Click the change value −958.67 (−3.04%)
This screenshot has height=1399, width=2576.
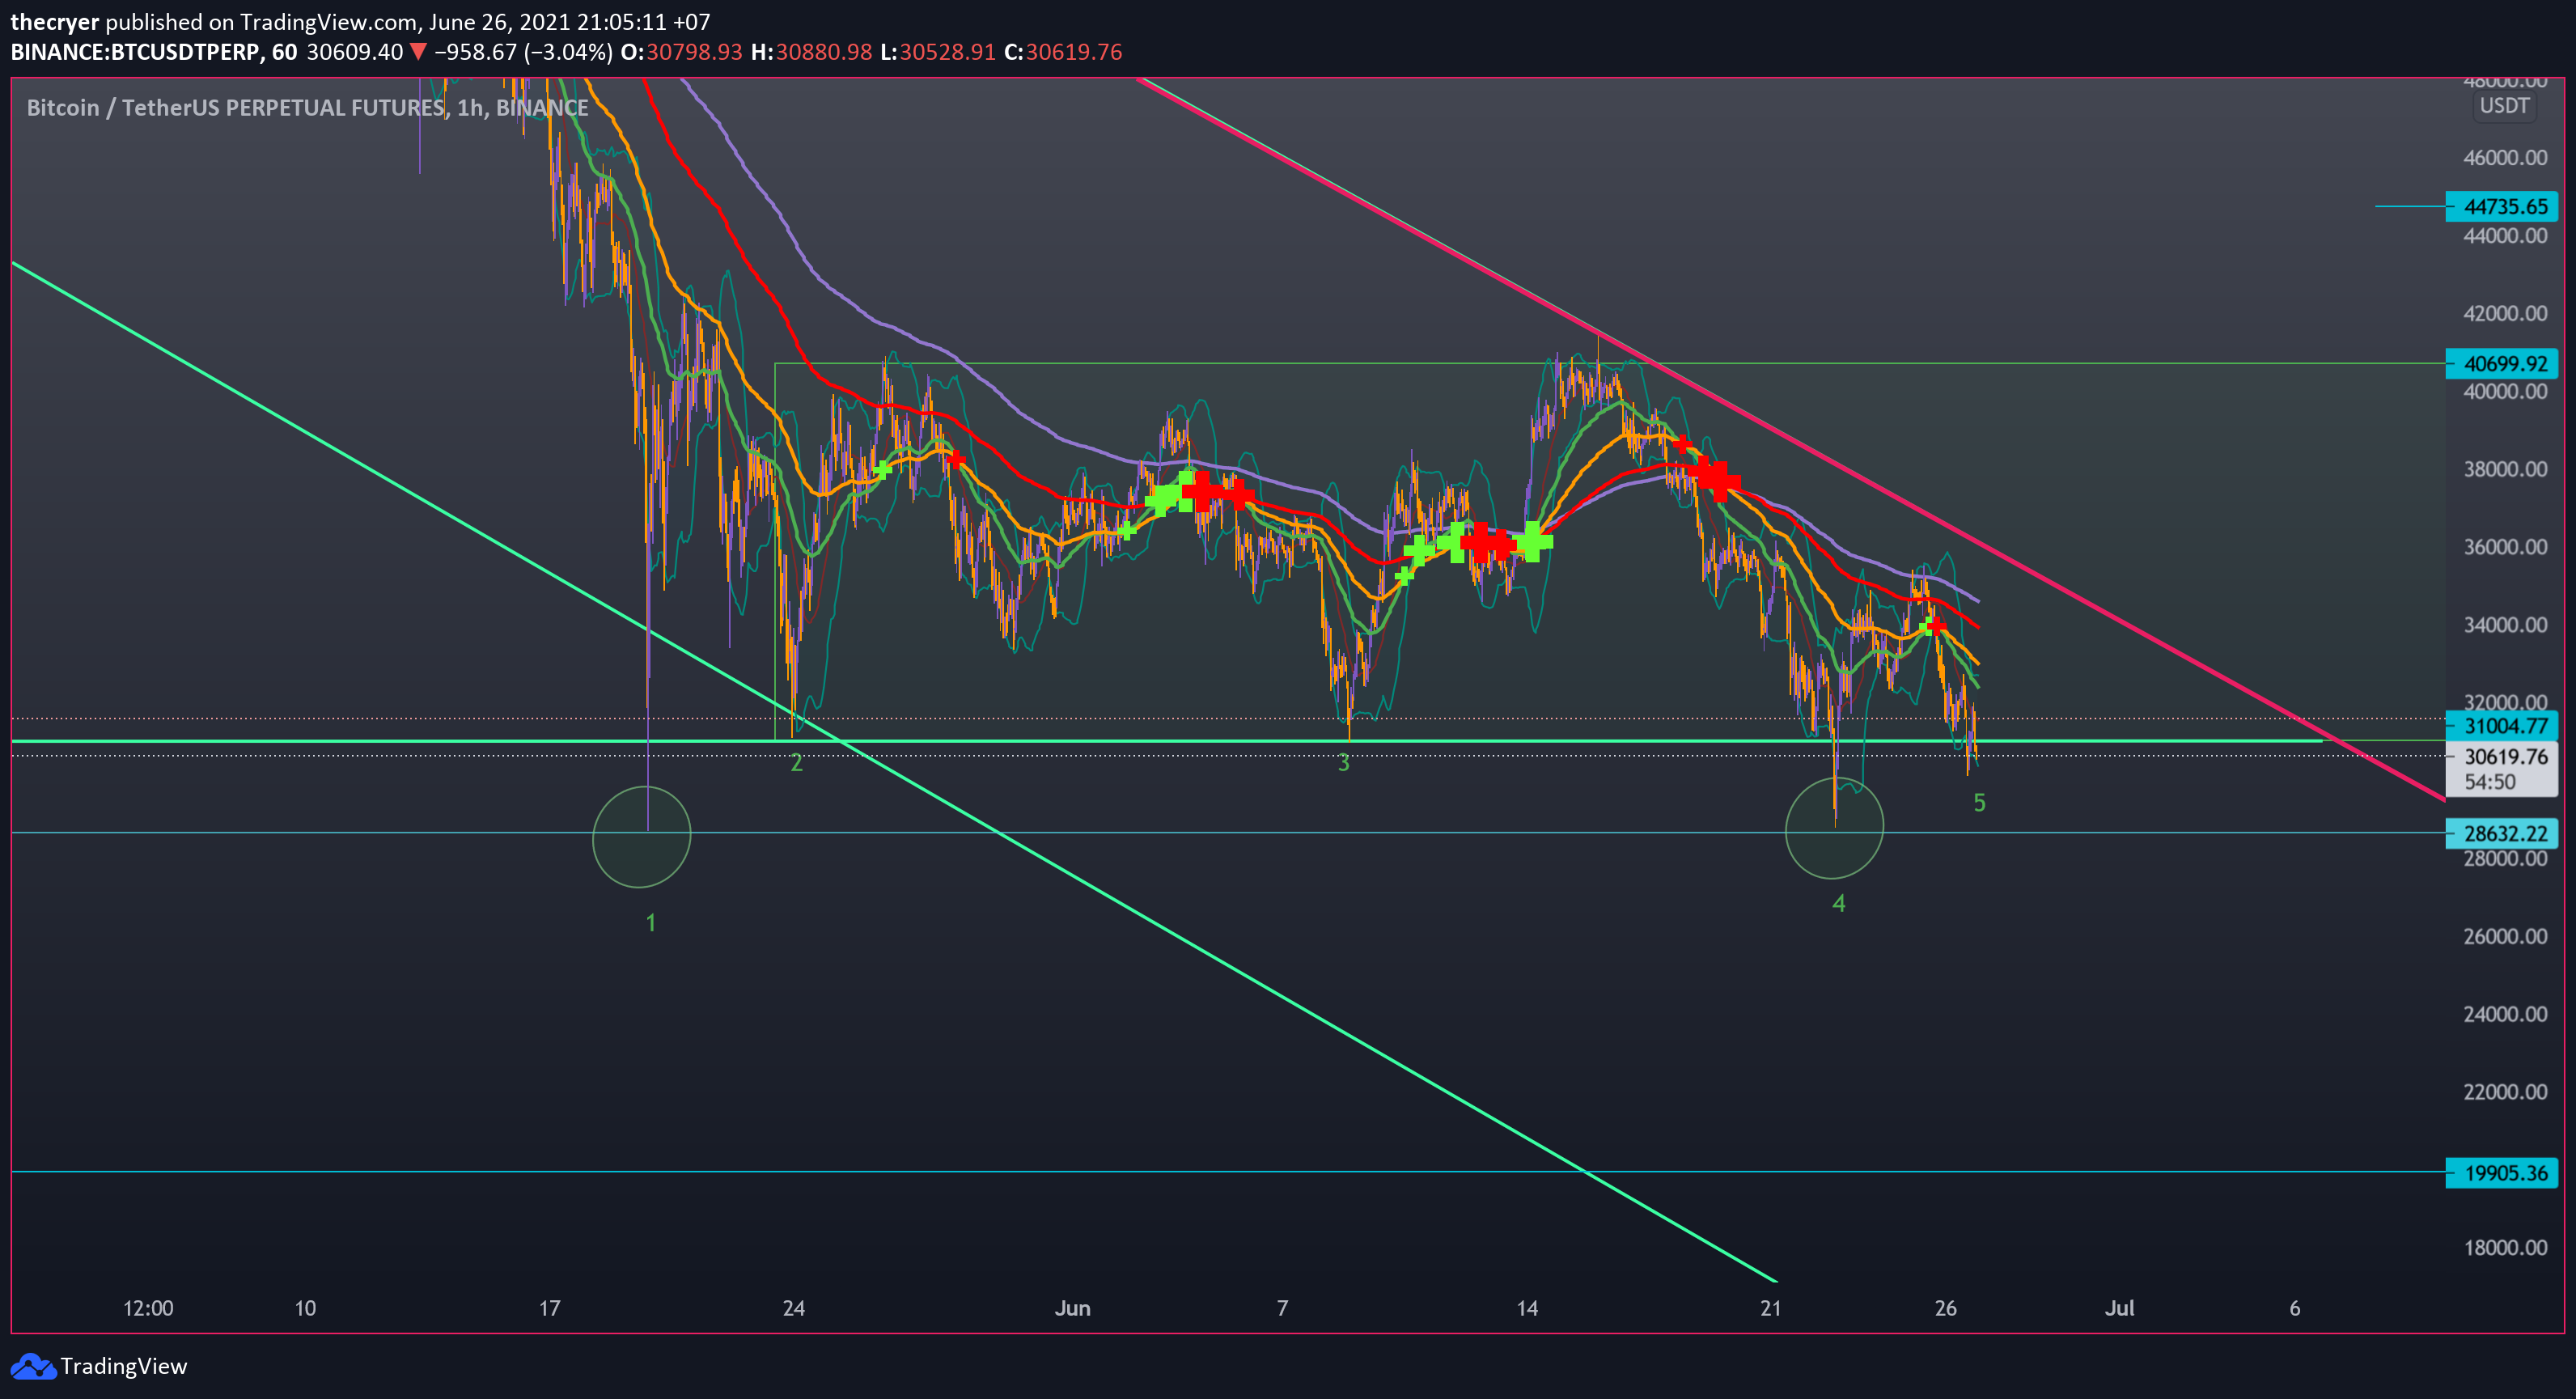(x=523, y=52)
